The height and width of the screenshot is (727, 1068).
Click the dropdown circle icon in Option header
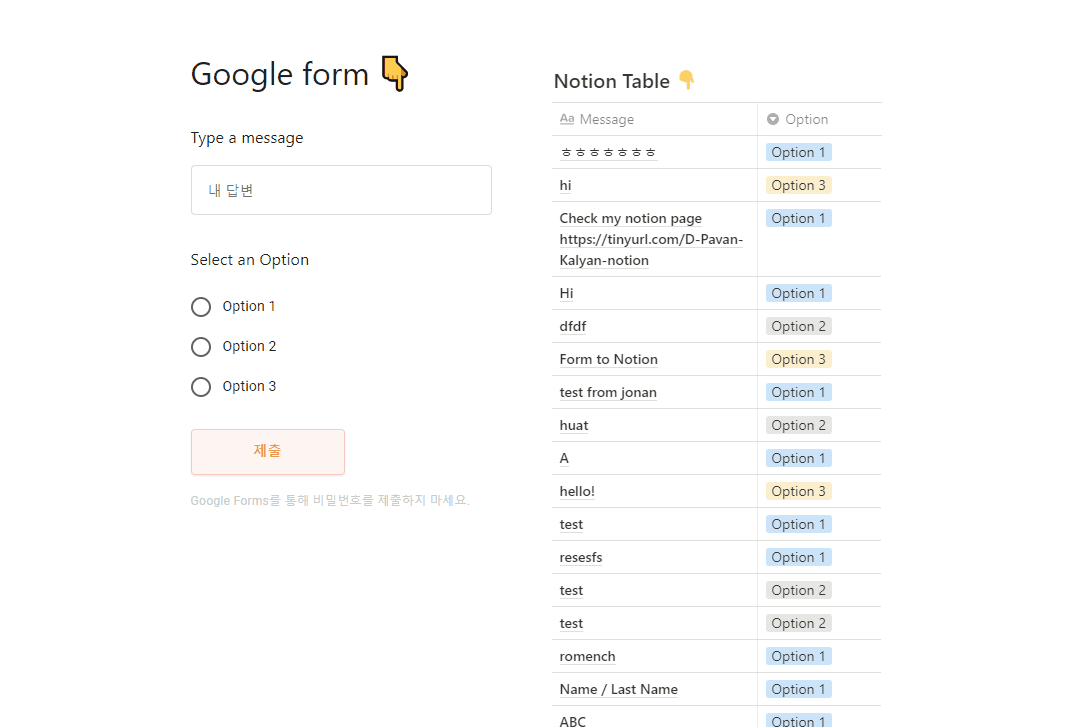point(773,119)
